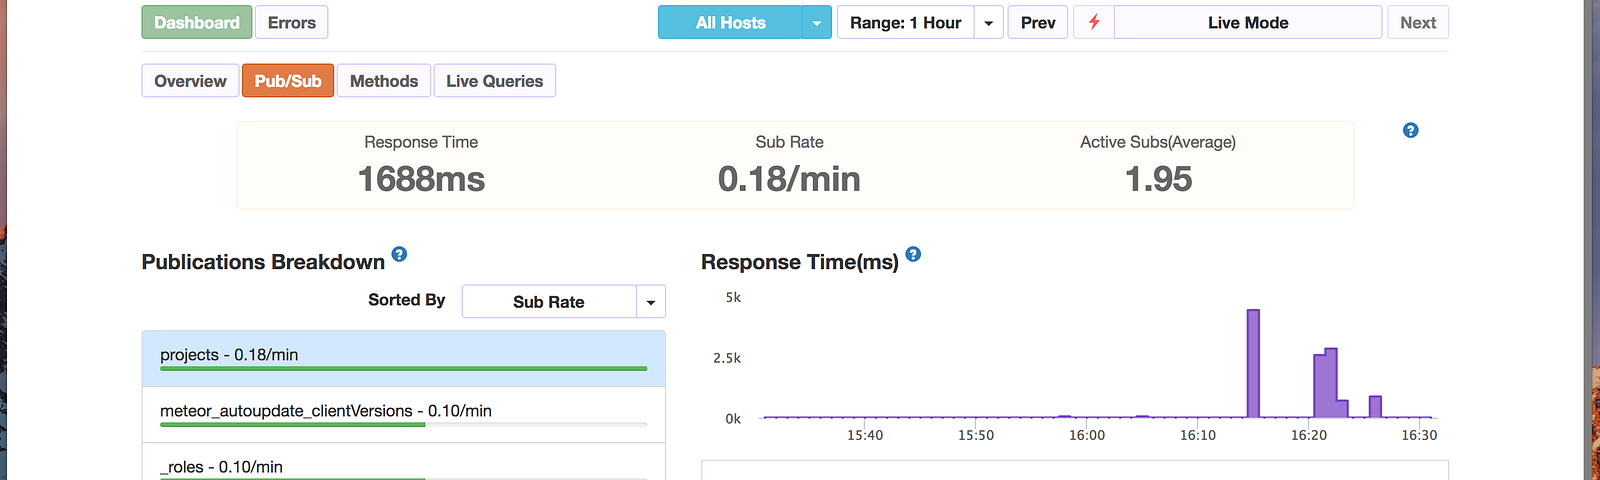Click the 16:00 x-axis label
The height and width of the screenshot is (480, 1600).
point(1087,435)
